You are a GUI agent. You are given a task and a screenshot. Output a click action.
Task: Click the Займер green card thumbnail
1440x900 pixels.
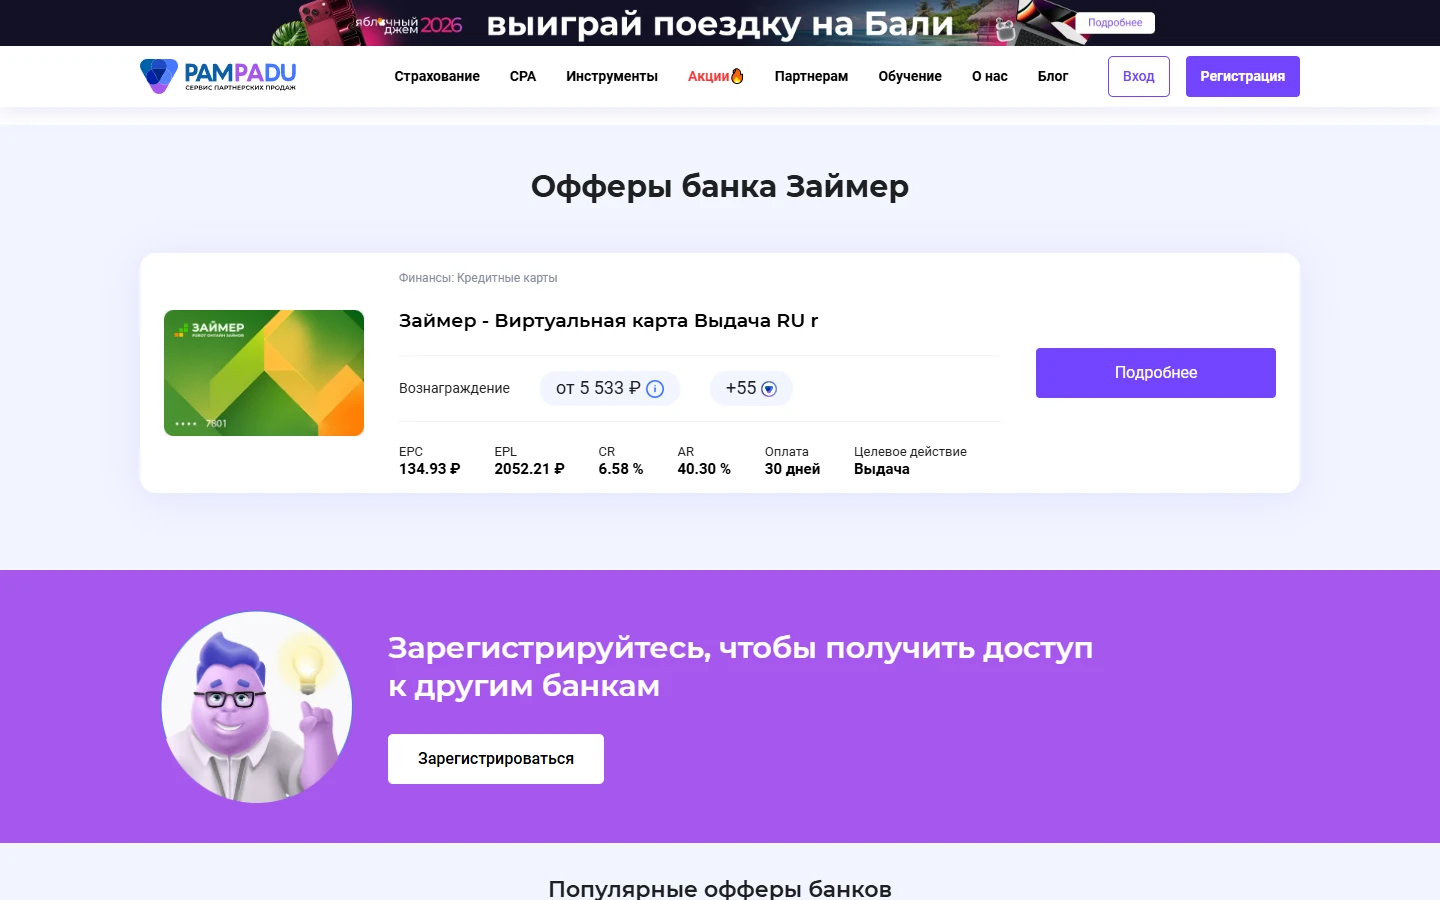[x=264, y=373]
